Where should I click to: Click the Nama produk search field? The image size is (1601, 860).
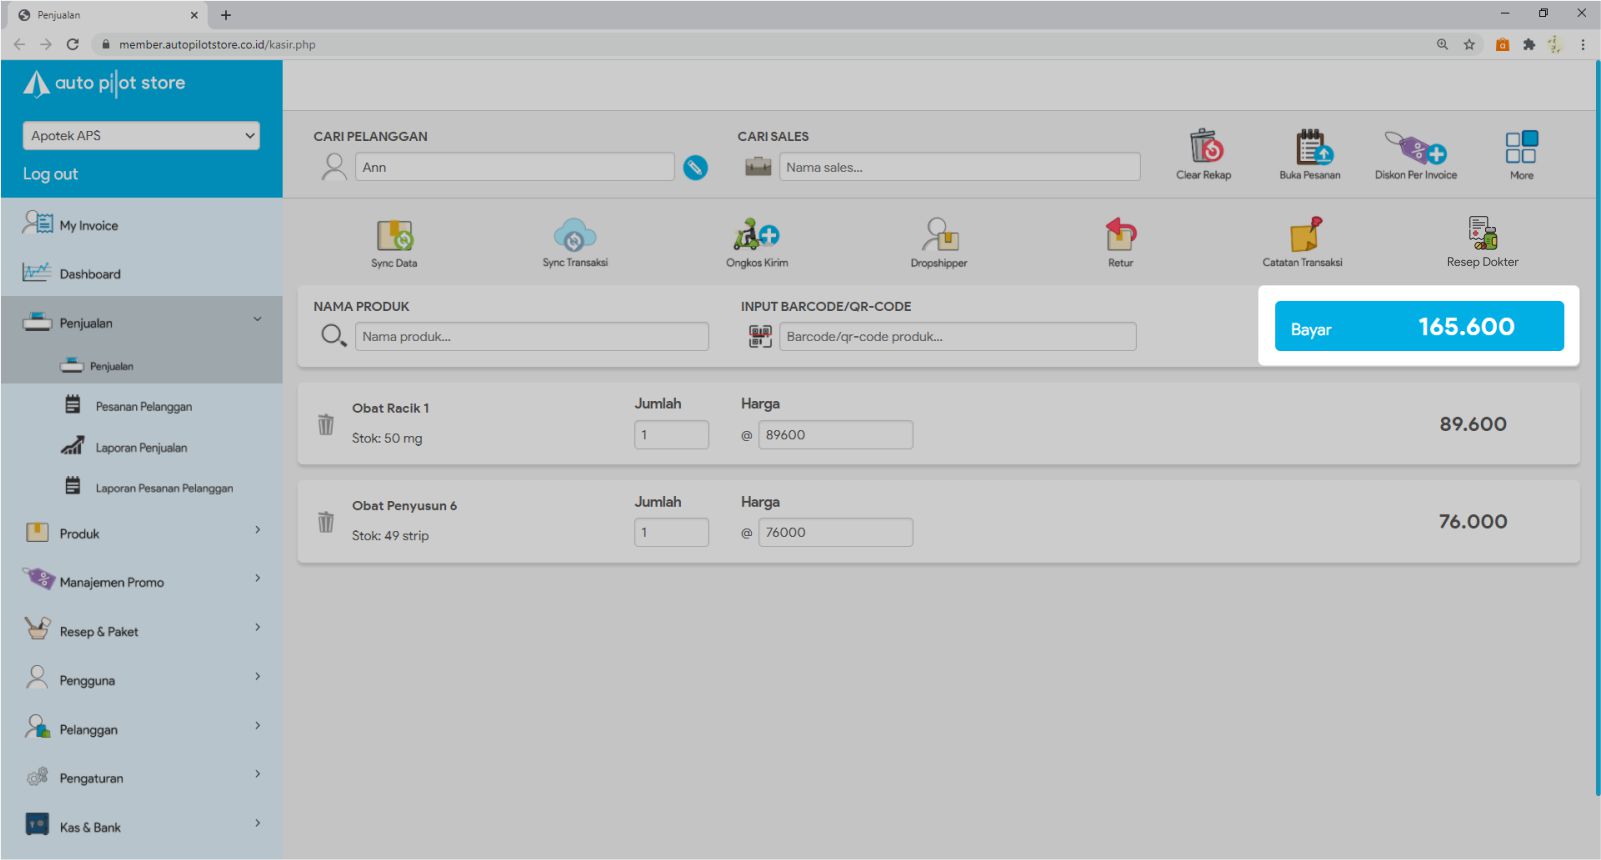(531, 337)
